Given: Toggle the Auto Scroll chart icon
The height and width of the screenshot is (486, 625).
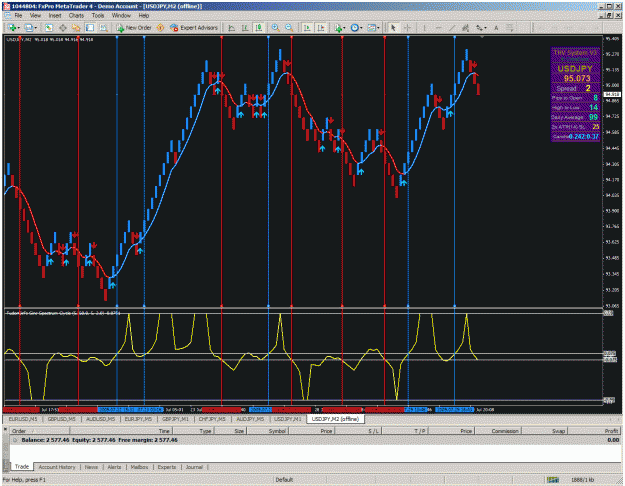Looking at the screenshot, I should coord(307,28).
